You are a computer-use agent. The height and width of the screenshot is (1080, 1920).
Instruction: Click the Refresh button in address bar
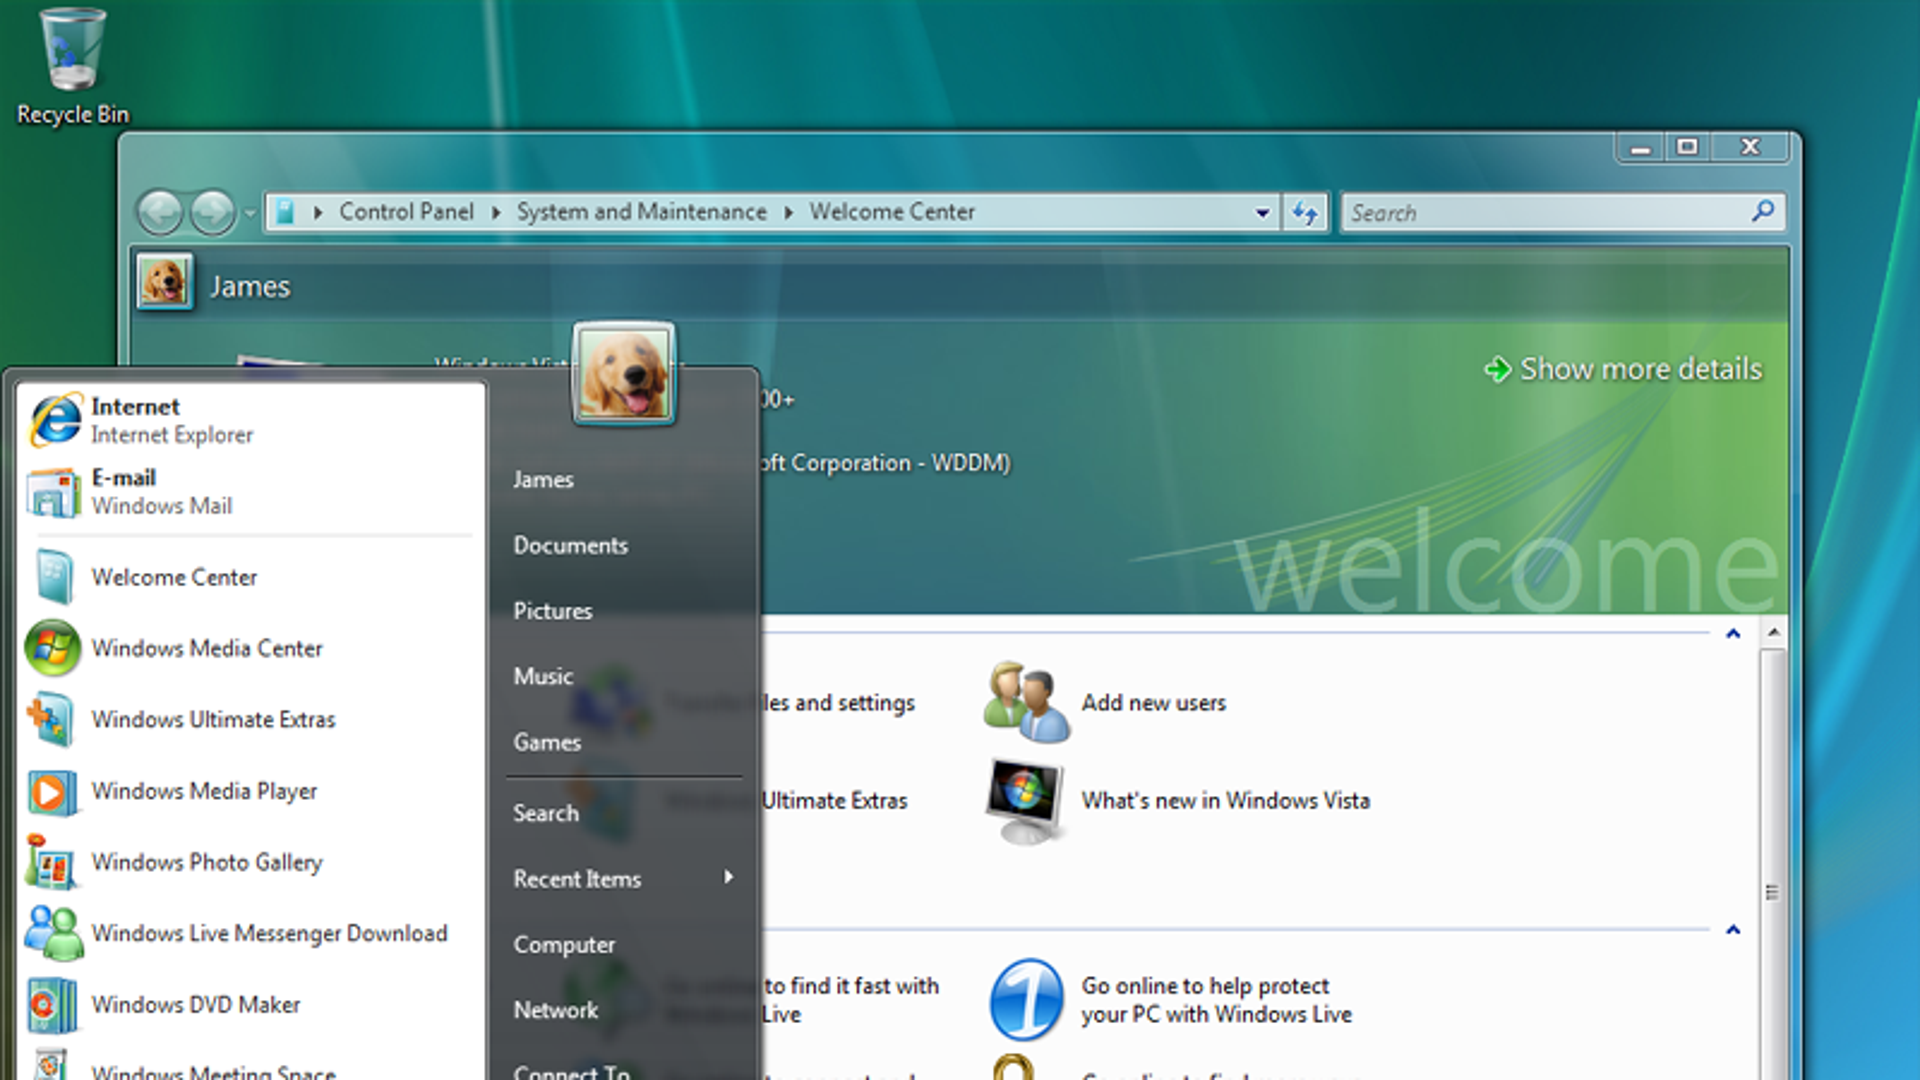point(1305,212)
